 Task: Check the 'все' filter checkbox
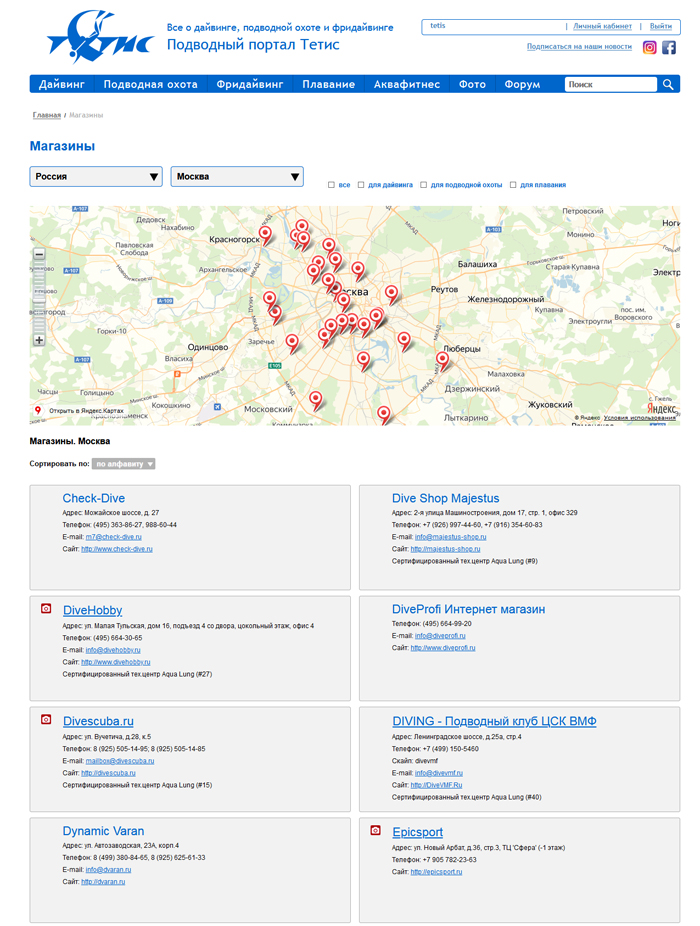331,185
